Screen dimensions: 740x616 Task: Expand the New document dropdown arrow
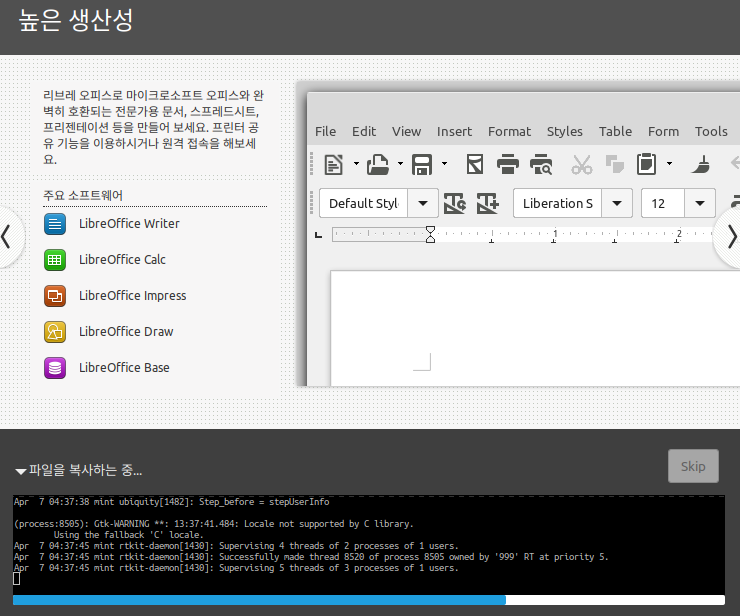tap(356, 164)
